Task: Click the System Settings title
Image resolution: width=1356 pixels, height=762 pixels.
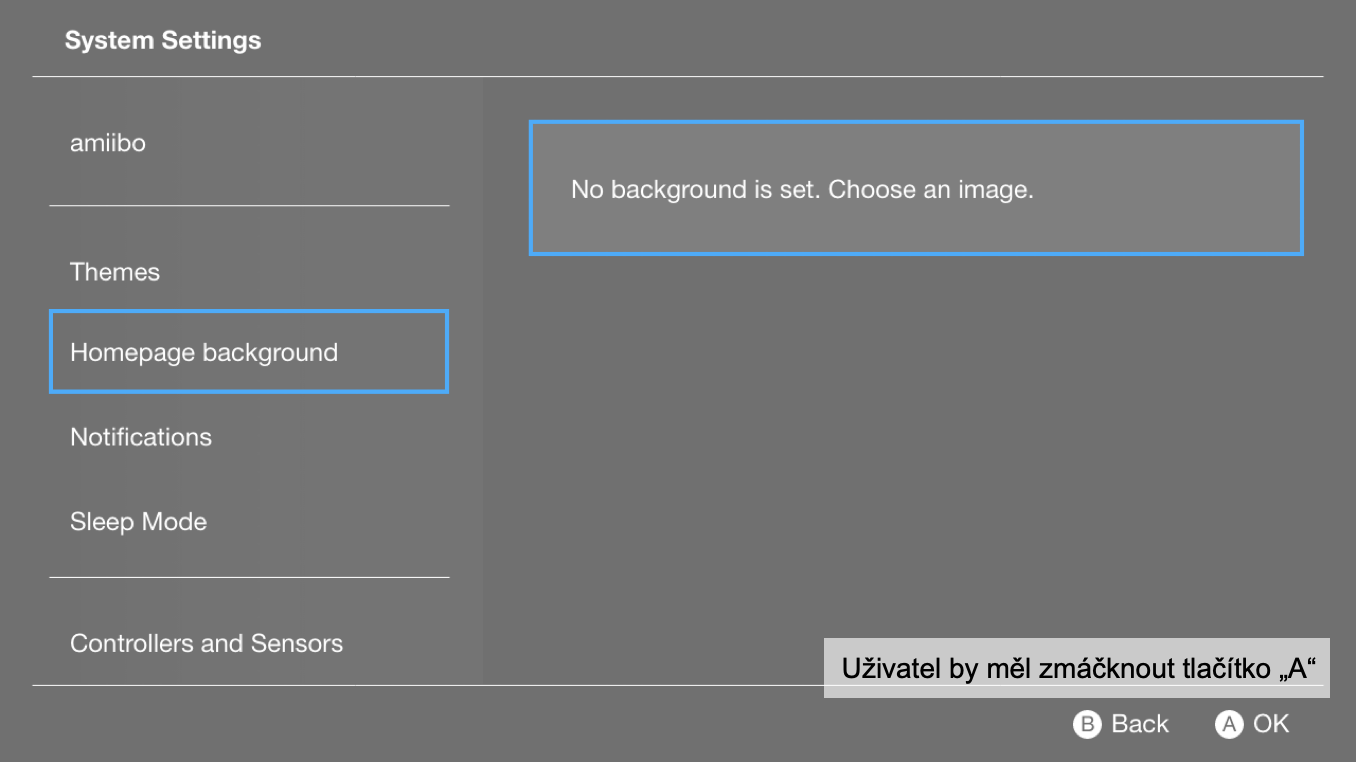Action: coord(163,41)
